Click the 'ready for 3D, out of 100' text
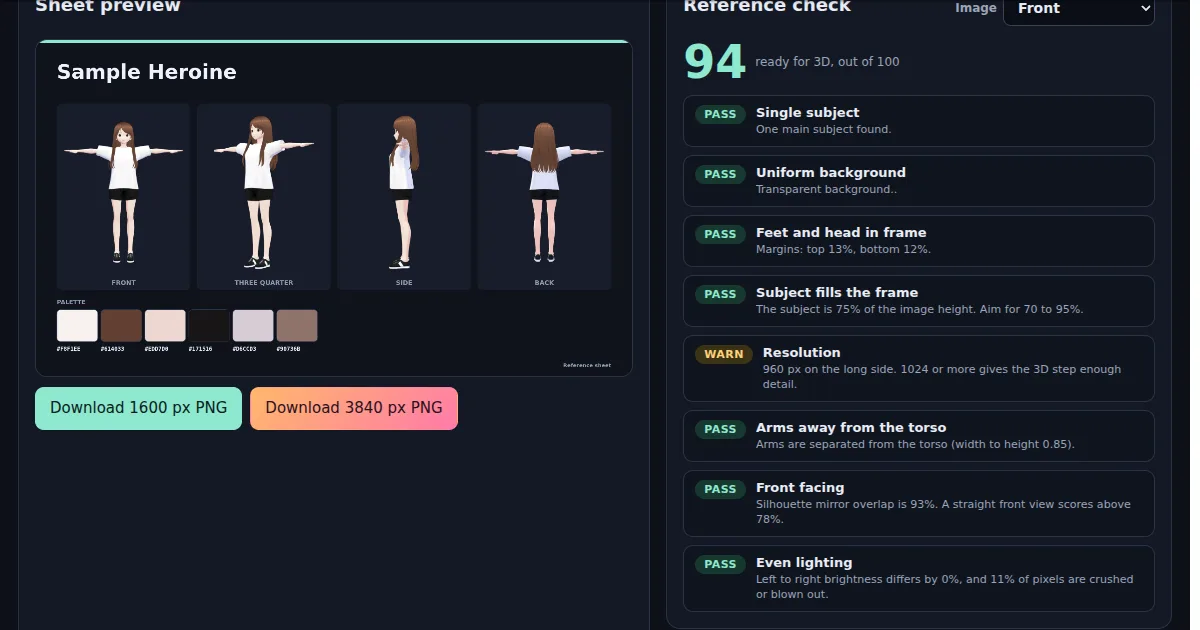 coord(827,62)
